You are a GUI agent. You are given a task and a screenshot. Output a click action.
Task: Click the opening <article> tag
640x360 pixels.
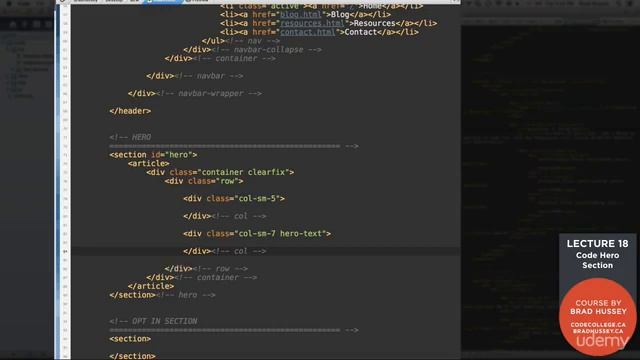coord(149,164)
